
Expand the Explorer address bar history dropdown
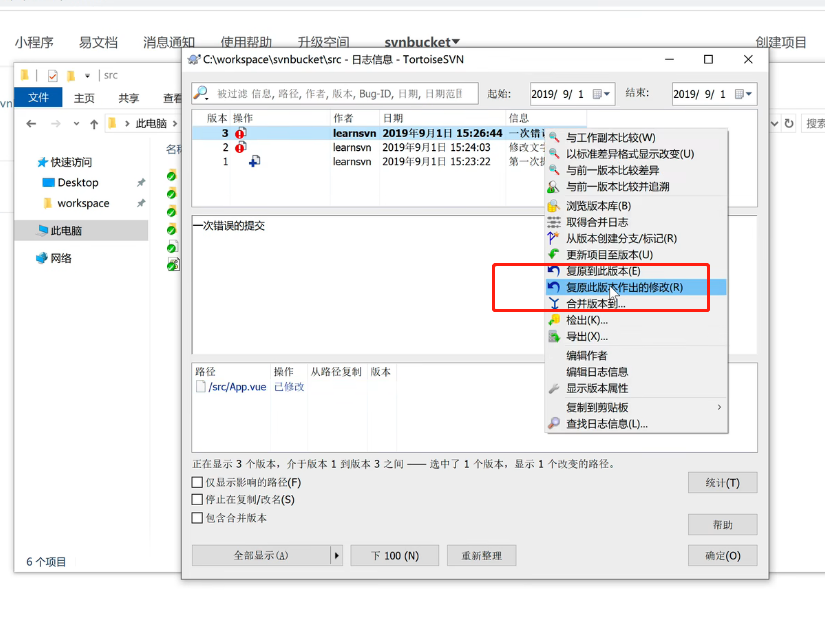coord(774,124)
